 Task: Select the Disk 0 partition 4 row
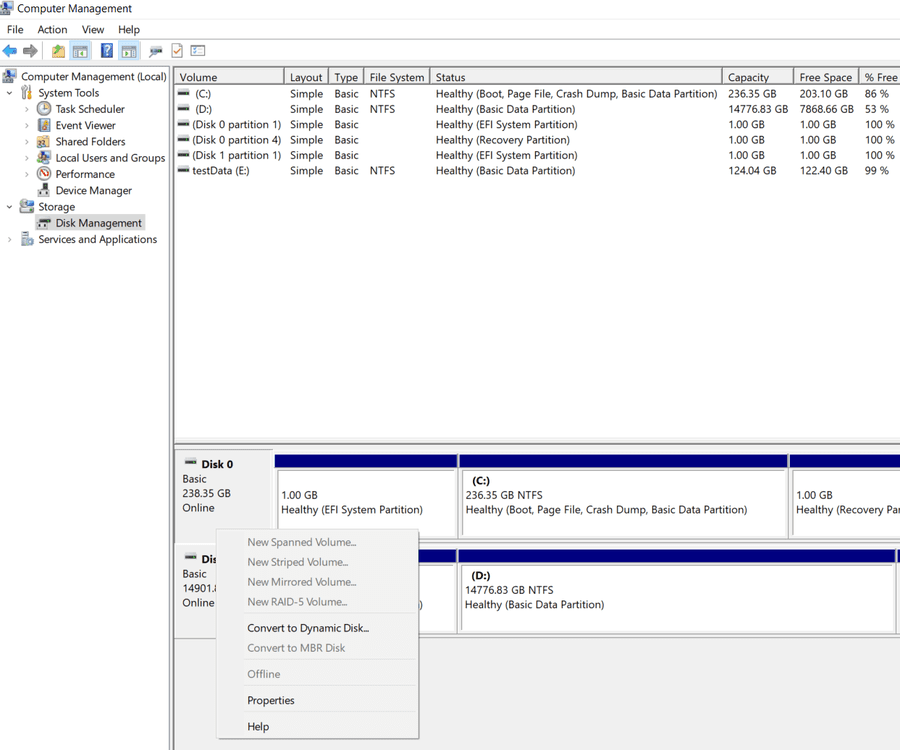[x=537, y=139]
